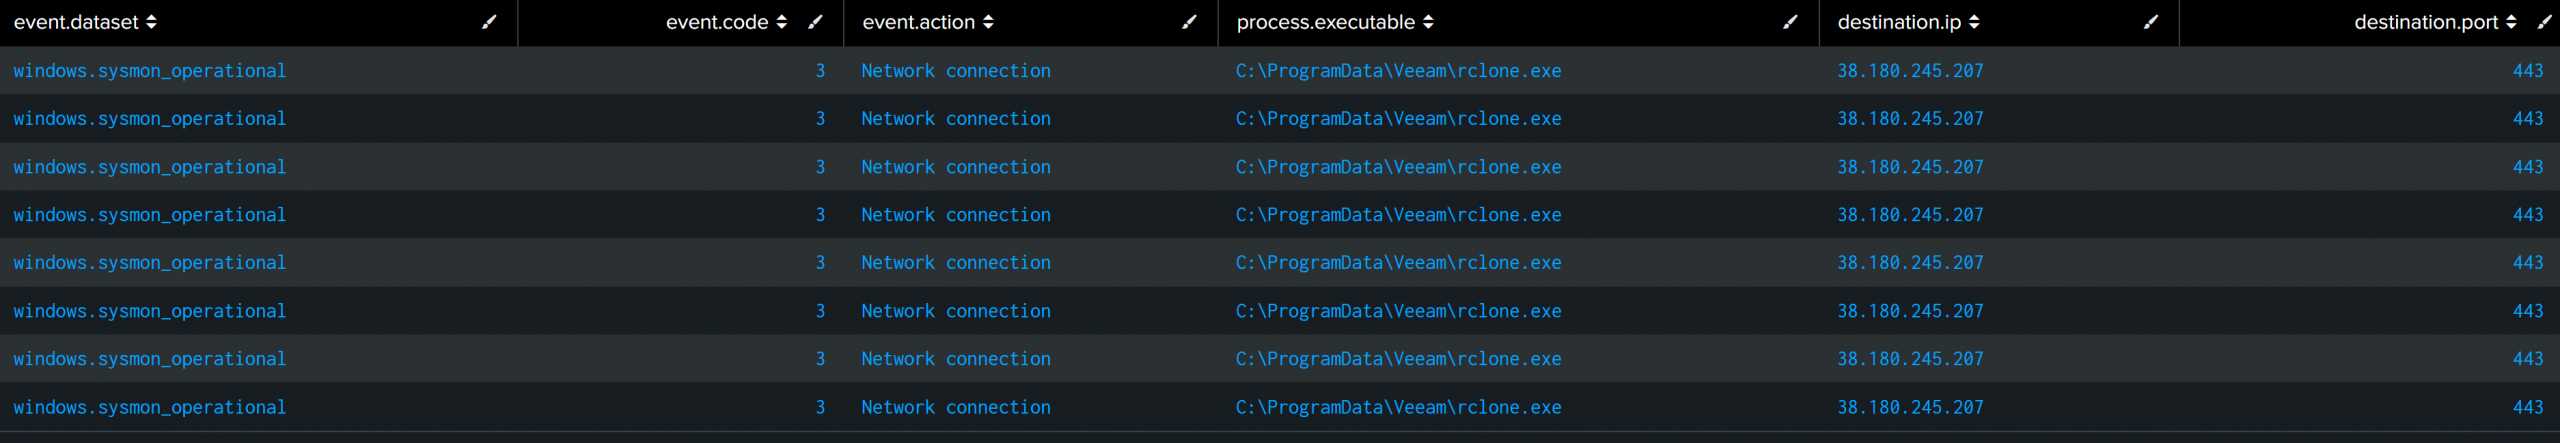Click Network connection in the fifth row

click(956, 263)
